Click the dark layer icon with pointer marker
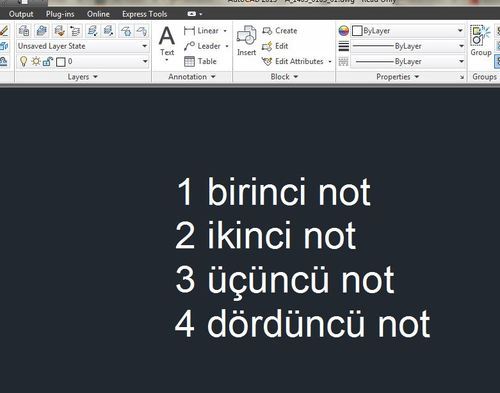500x393 pixels. tap(109, 31)
